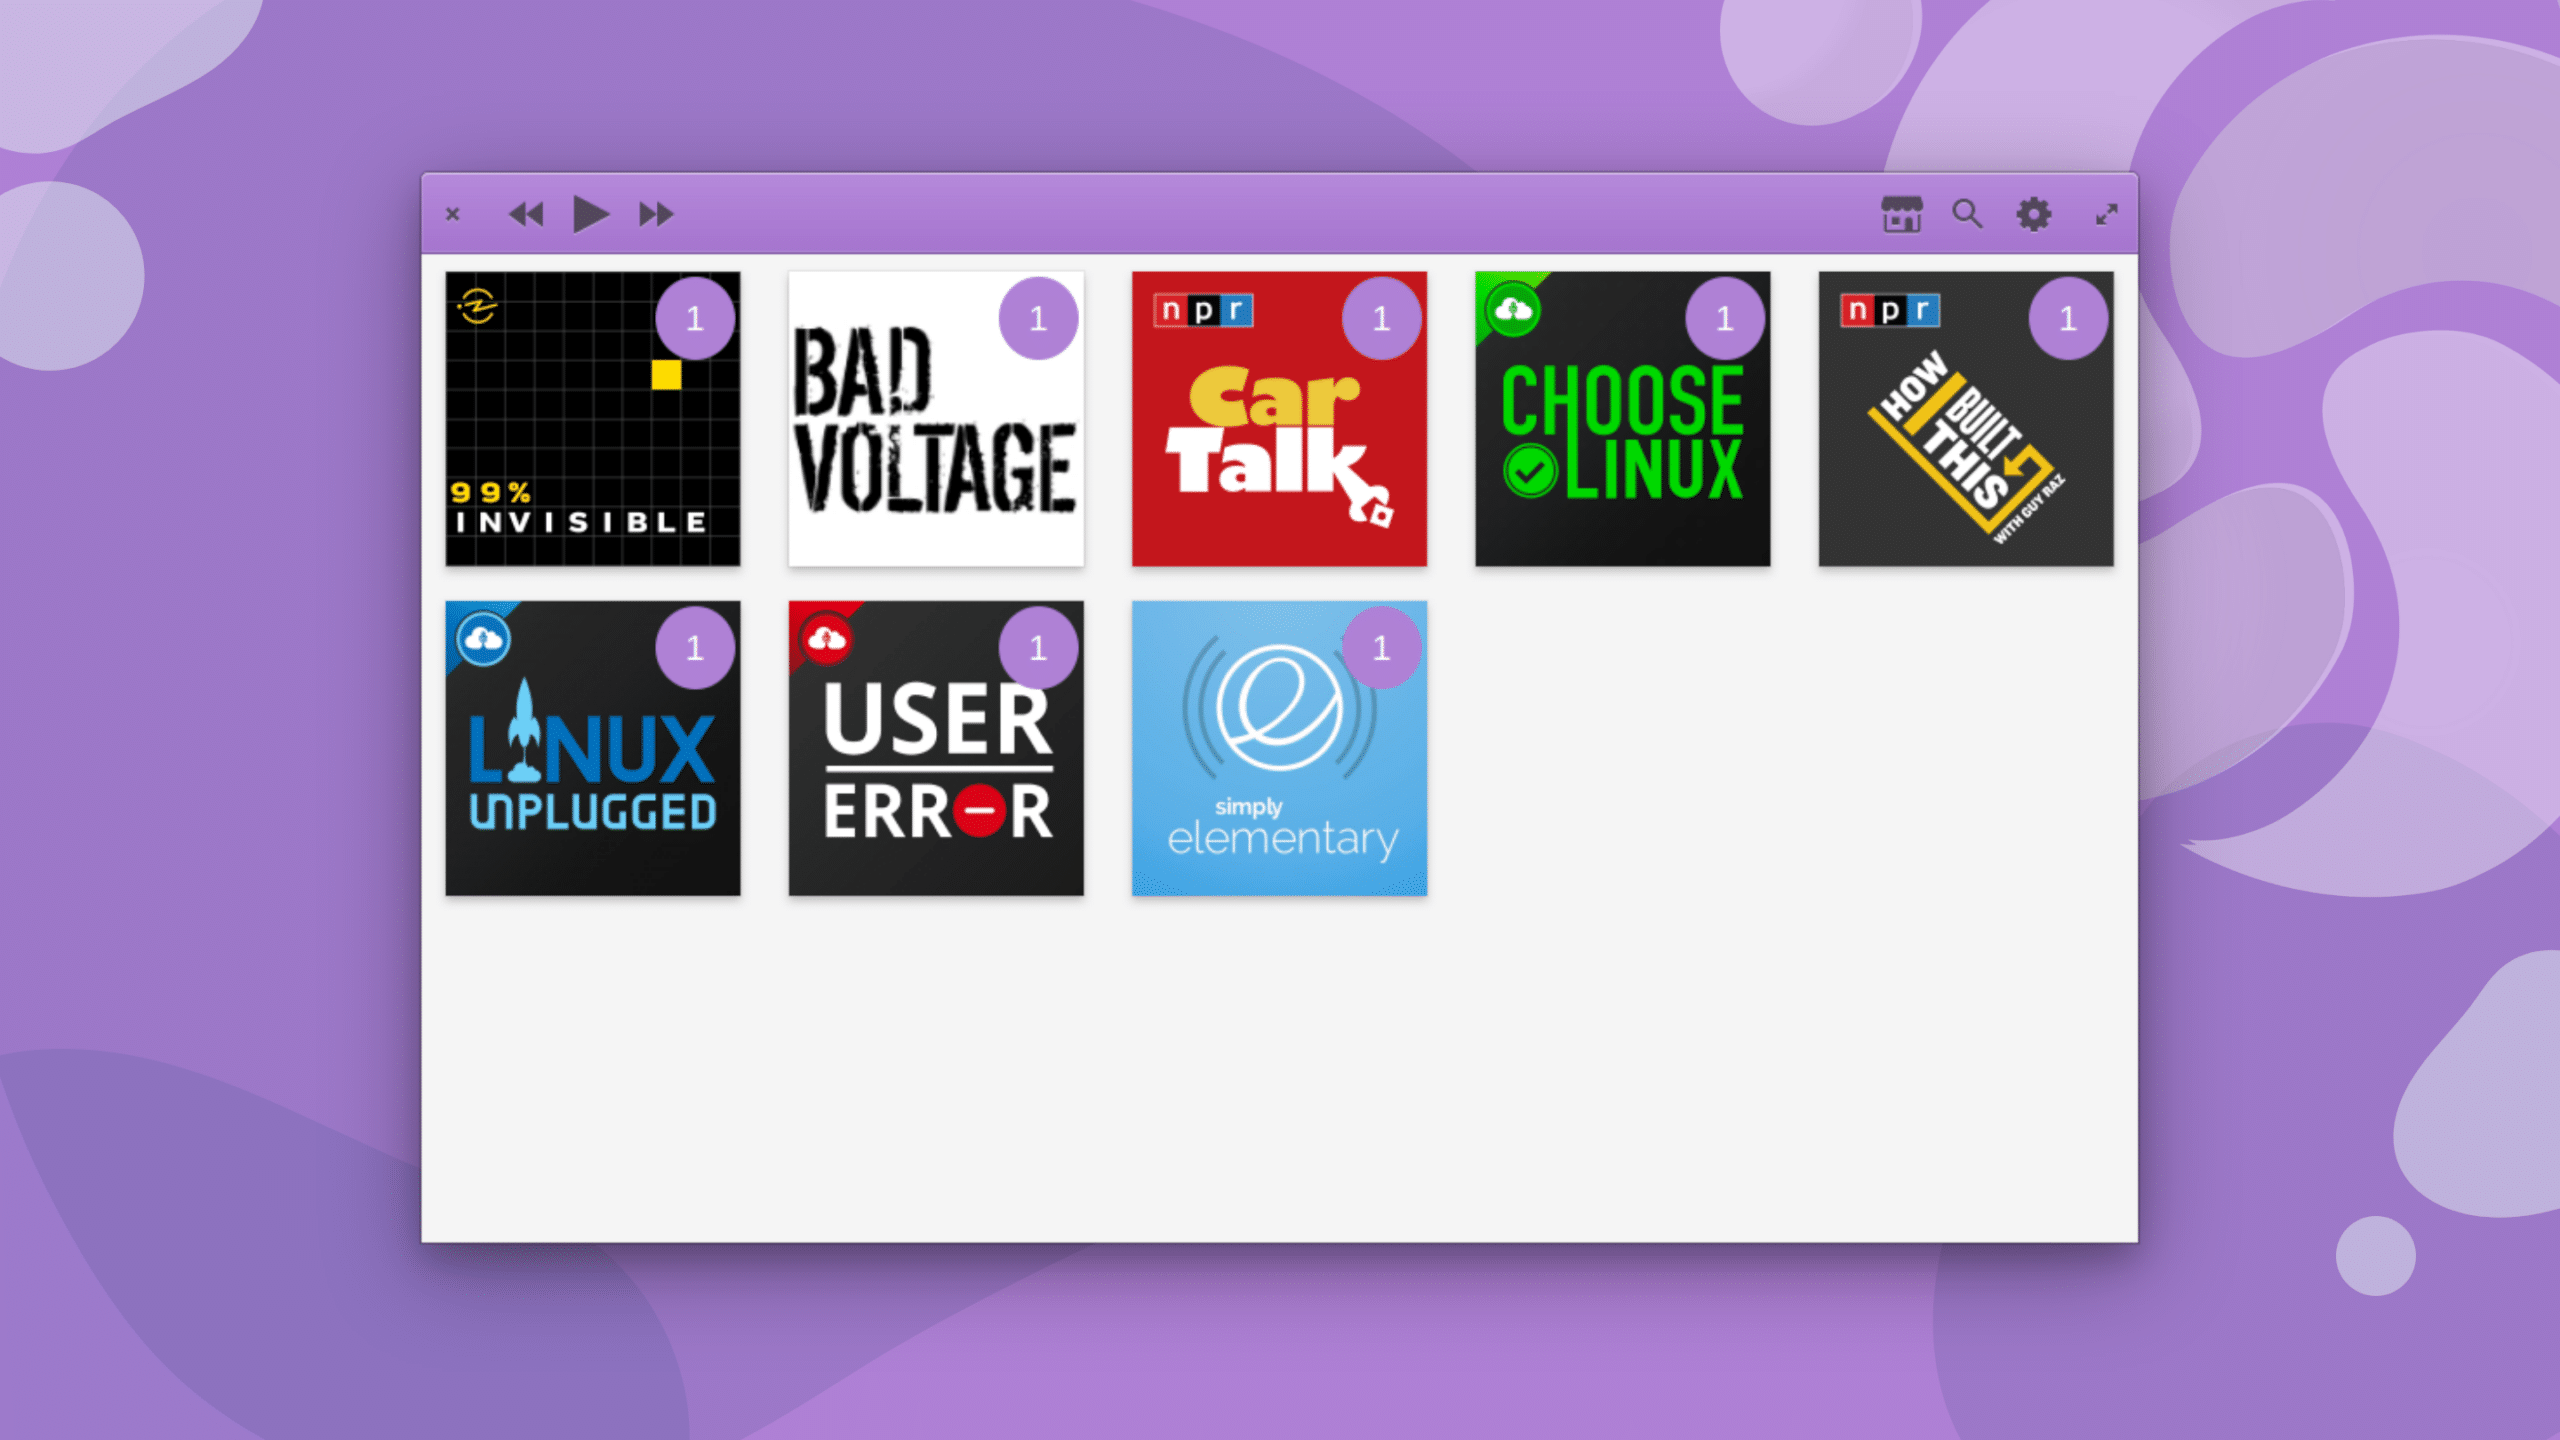This screenshot has width=2560, height=1440.
Task: Open How I Built This podcast
Action: (x=1966, y=419)
